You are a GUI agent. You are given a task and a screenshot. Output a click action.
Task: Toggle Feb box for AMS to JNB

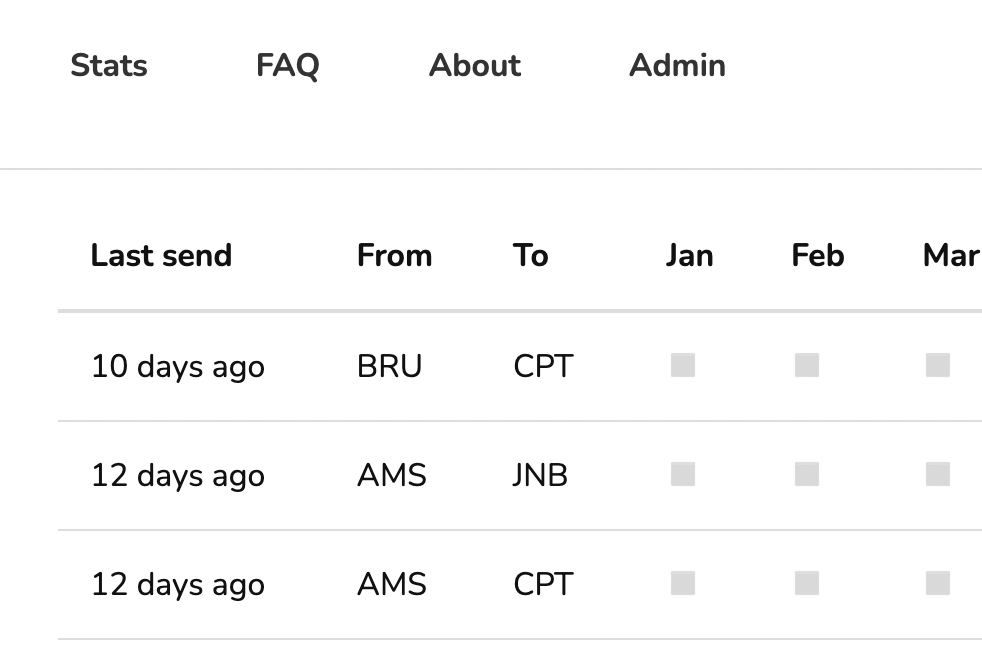point(807,474)
